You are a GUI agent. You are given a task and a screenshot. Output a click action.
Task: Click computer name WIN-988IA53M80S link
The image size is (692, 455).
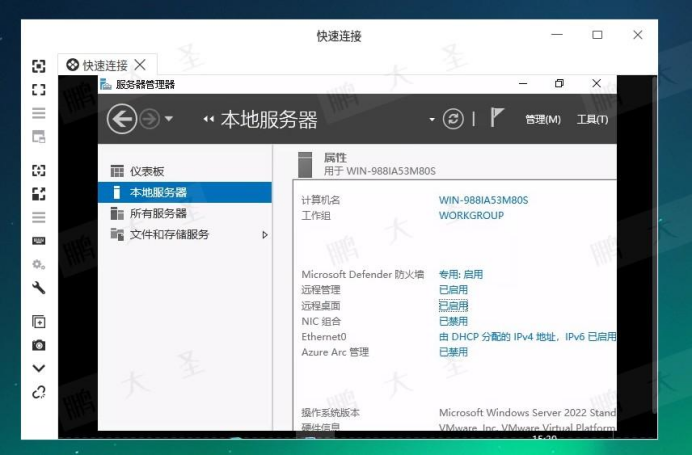coord(483,200)
